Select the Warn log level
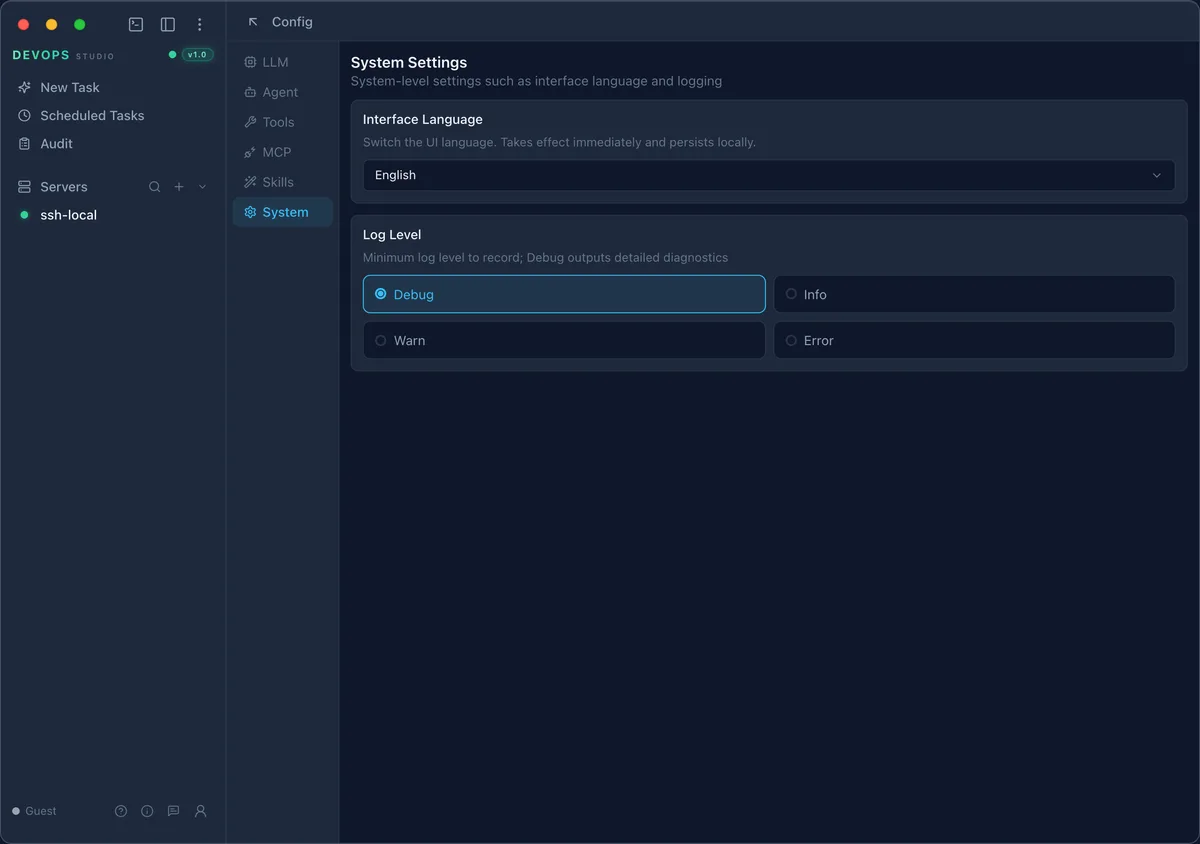The image size is (1200, 844). [x=564, y=340]
